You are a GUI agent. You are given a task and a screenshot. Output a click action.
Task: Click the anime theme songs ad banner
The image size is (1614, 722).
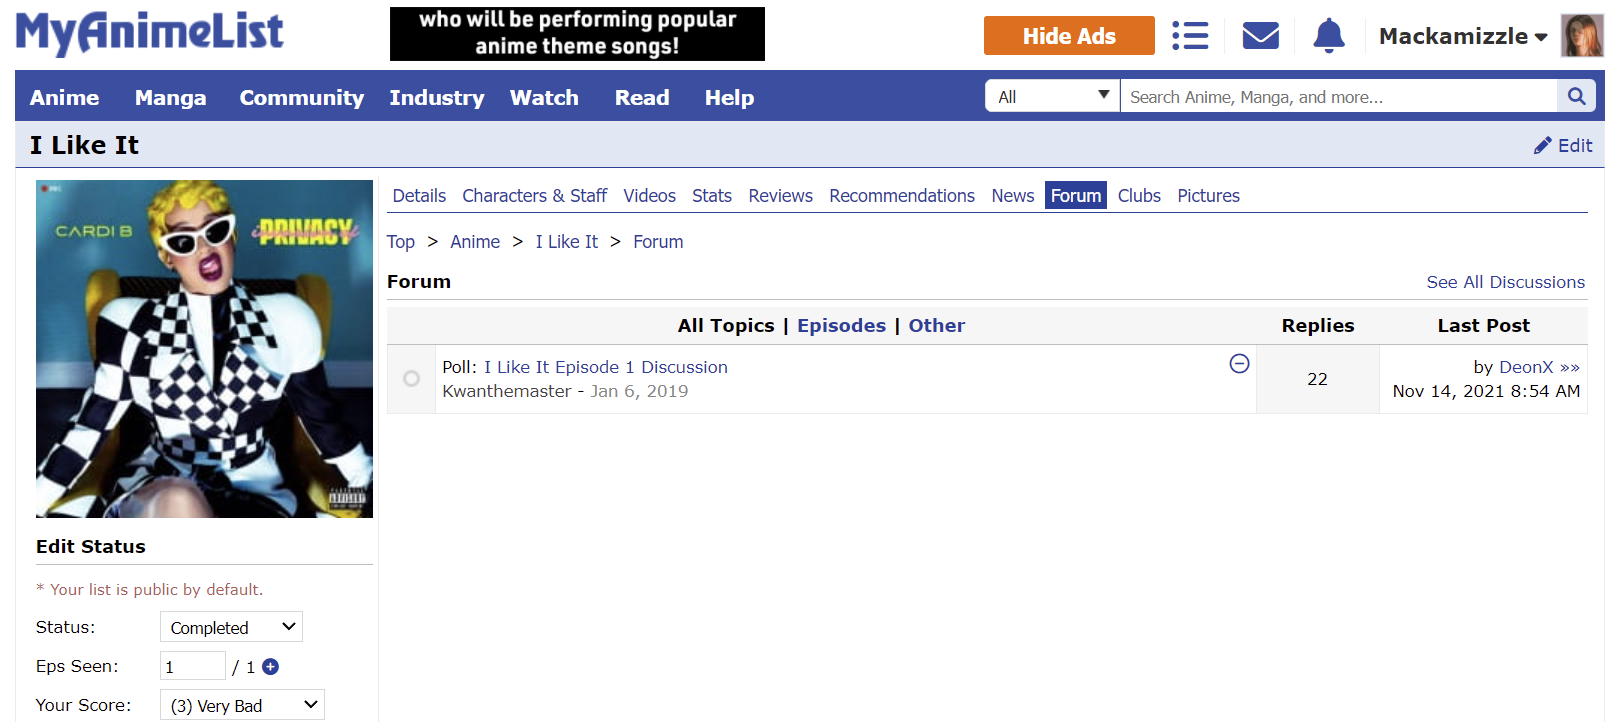pos(577,34)
